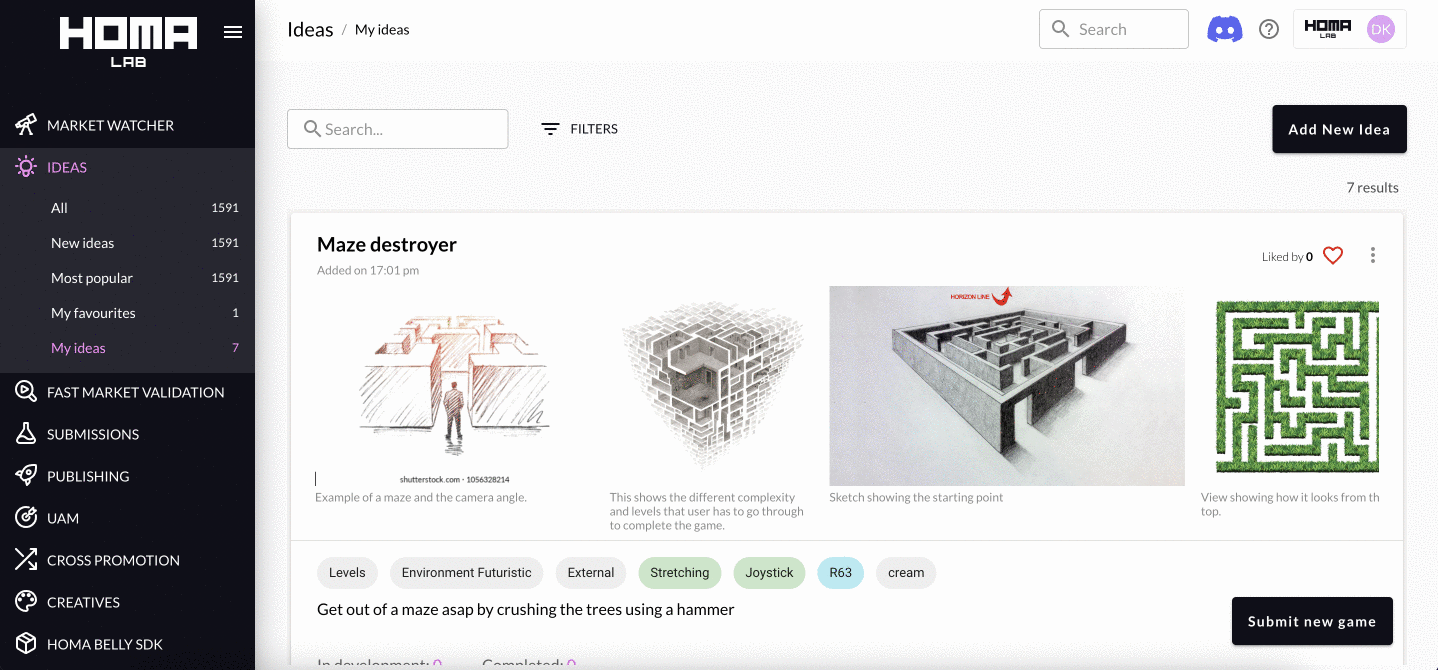Select the blue R63 tag
This screenshot has width=1438, height=670.
pos(840,573)
